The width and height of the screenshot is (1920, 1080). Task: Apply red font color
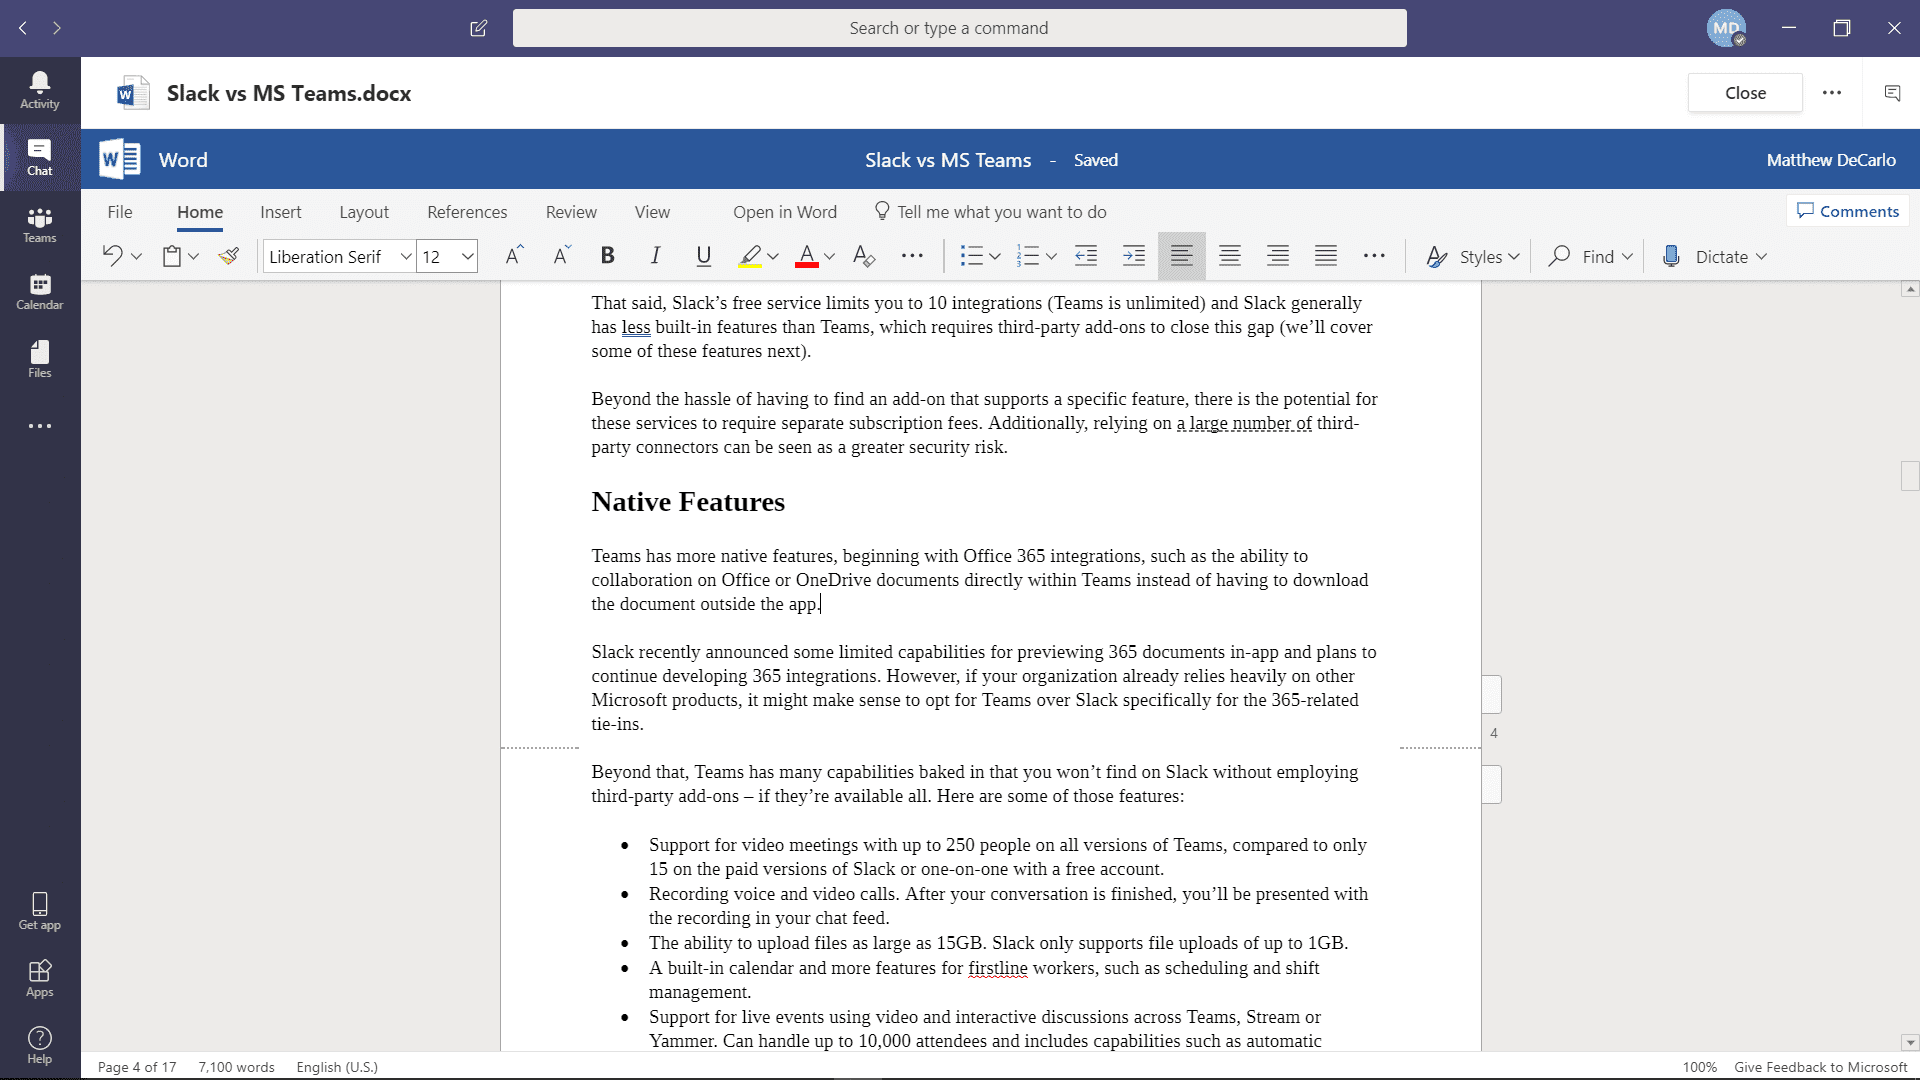click(807, 256)
